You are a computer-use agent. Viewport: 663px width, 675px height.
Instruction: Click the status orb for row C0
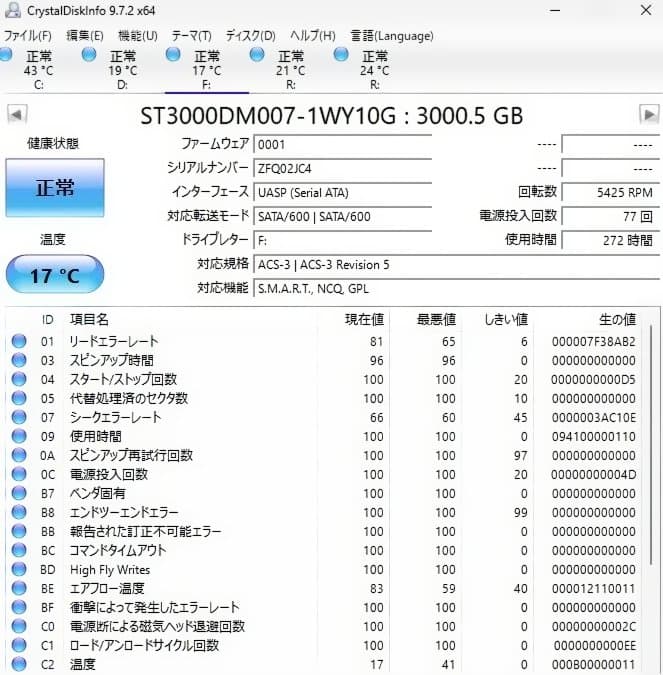[x=19, y=626]
